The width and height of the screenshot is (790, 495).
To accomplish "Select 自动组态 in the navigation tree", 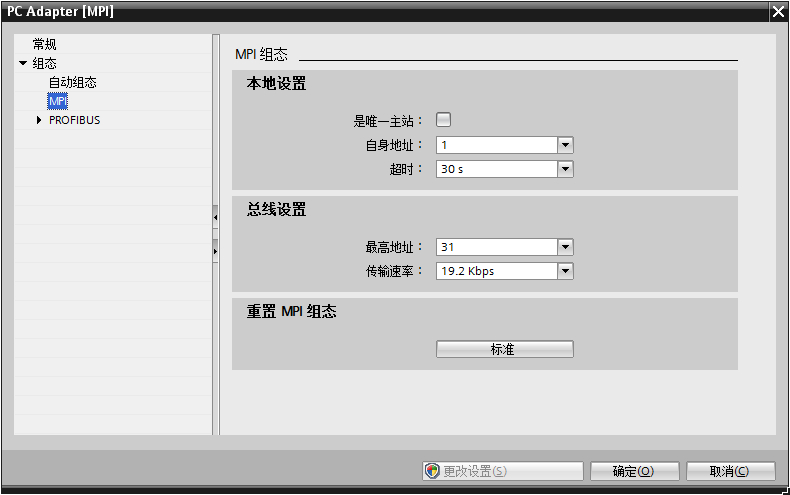I will (x=72, y=83).
